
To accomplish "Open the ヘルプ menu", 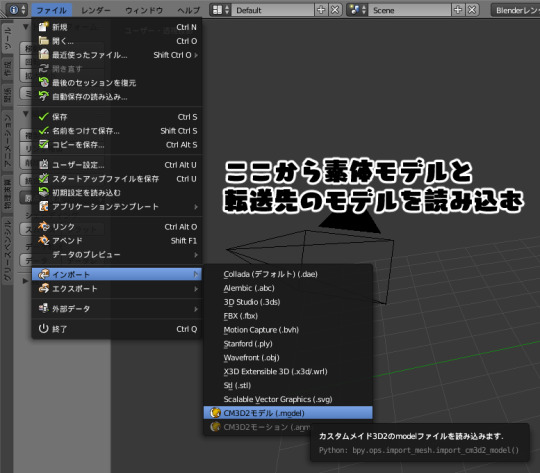I will pyautogui.click(x=188, y=10).
